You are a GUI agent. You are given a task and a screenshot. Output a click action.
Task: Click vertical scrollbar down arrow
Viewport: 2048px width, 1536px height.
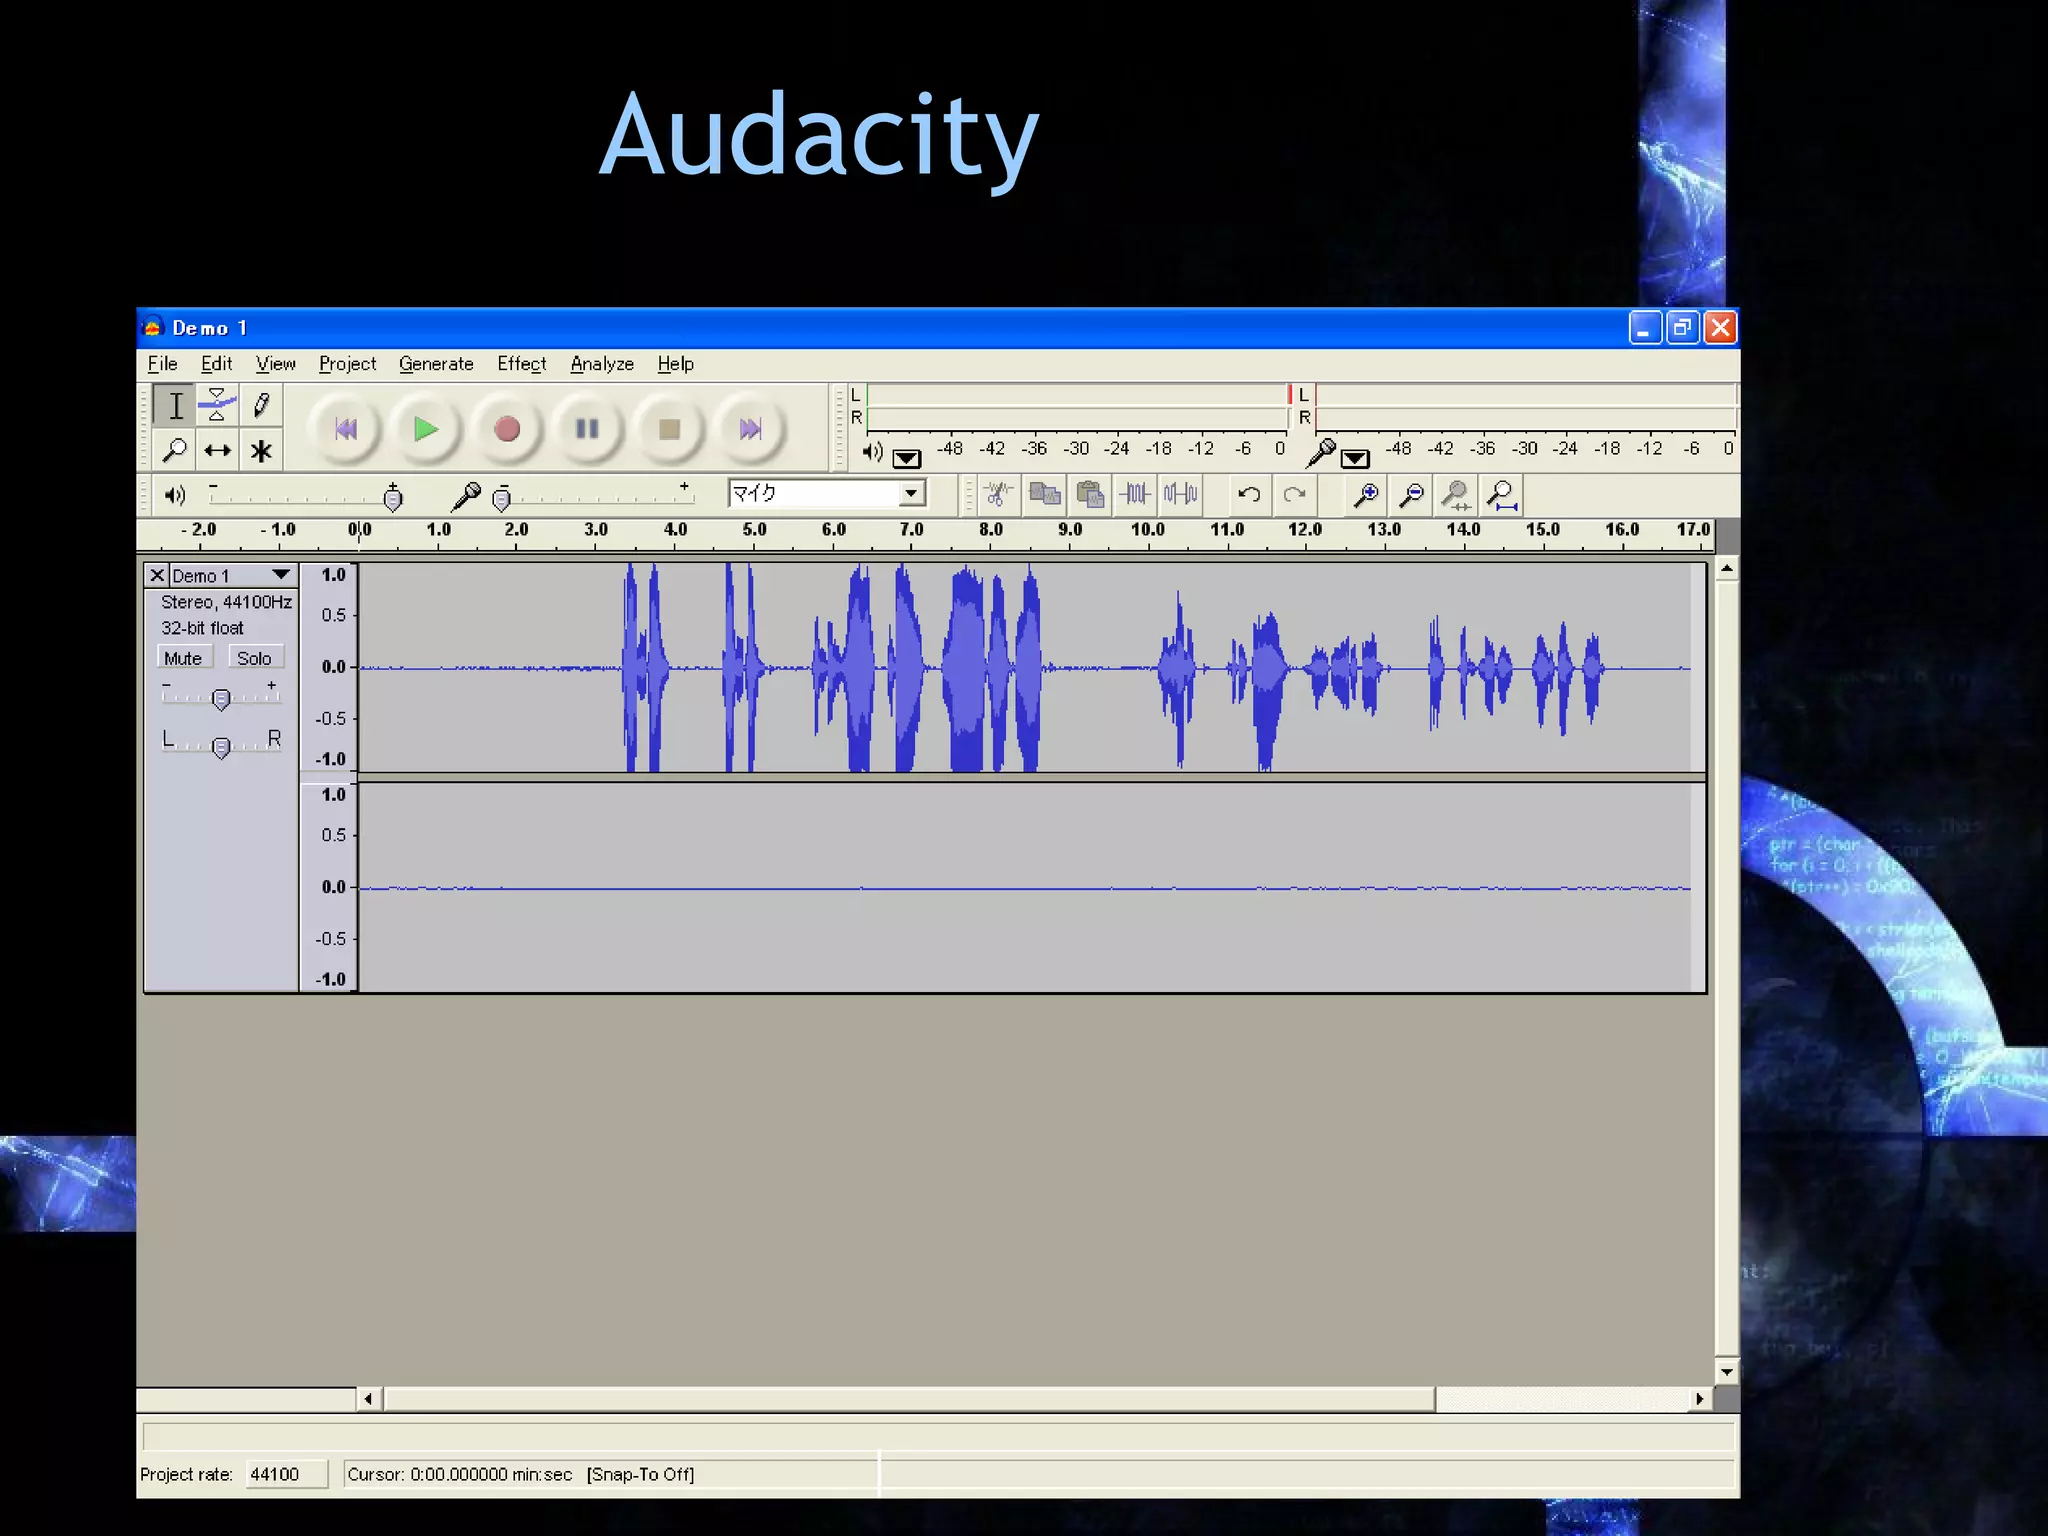1727,1372
